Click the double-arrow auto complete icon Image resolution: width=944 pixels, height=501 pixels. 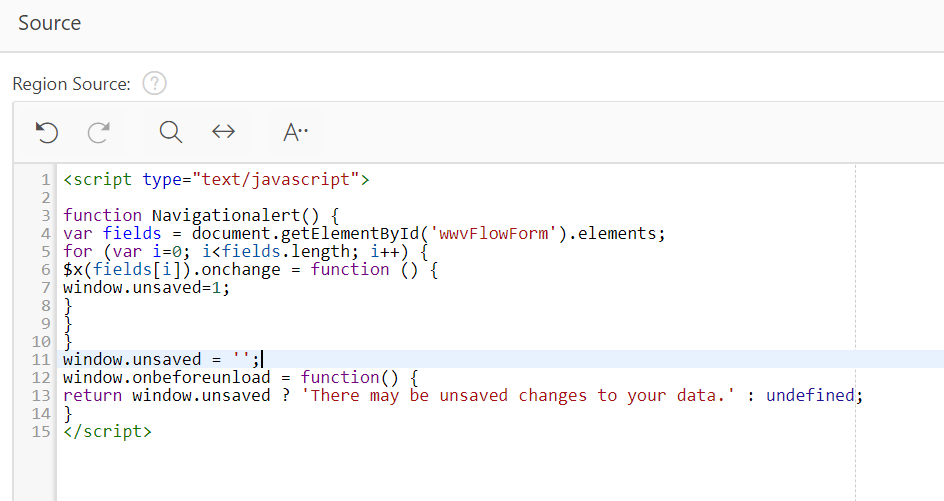223,131
